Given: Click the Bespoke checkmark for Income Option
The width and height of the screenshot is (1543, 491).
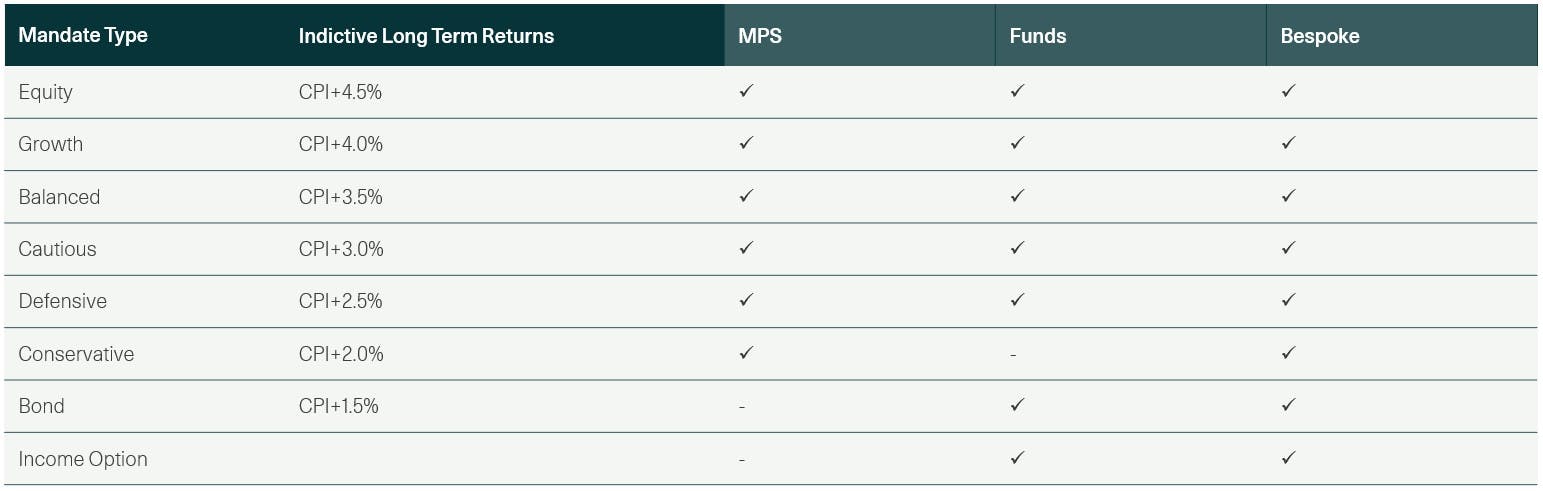Looking at the screenshot, I should 1288,458.
